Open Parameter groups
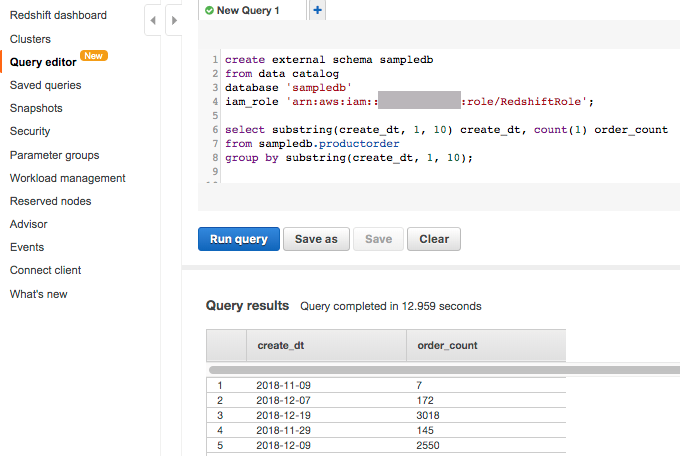The width and height of the screenshot is (680, 456). [55, 155]
